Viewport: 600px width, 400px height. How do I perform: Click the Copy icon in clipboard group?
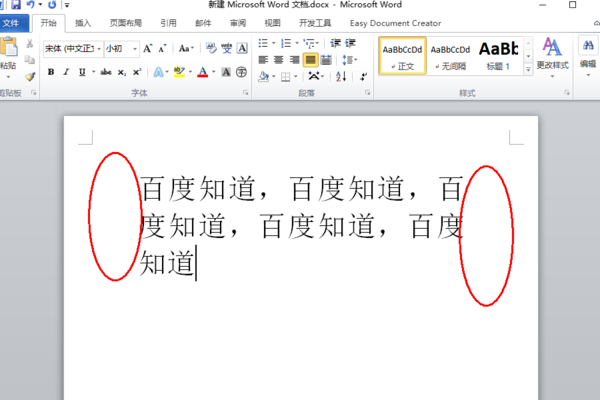(29, 60)
